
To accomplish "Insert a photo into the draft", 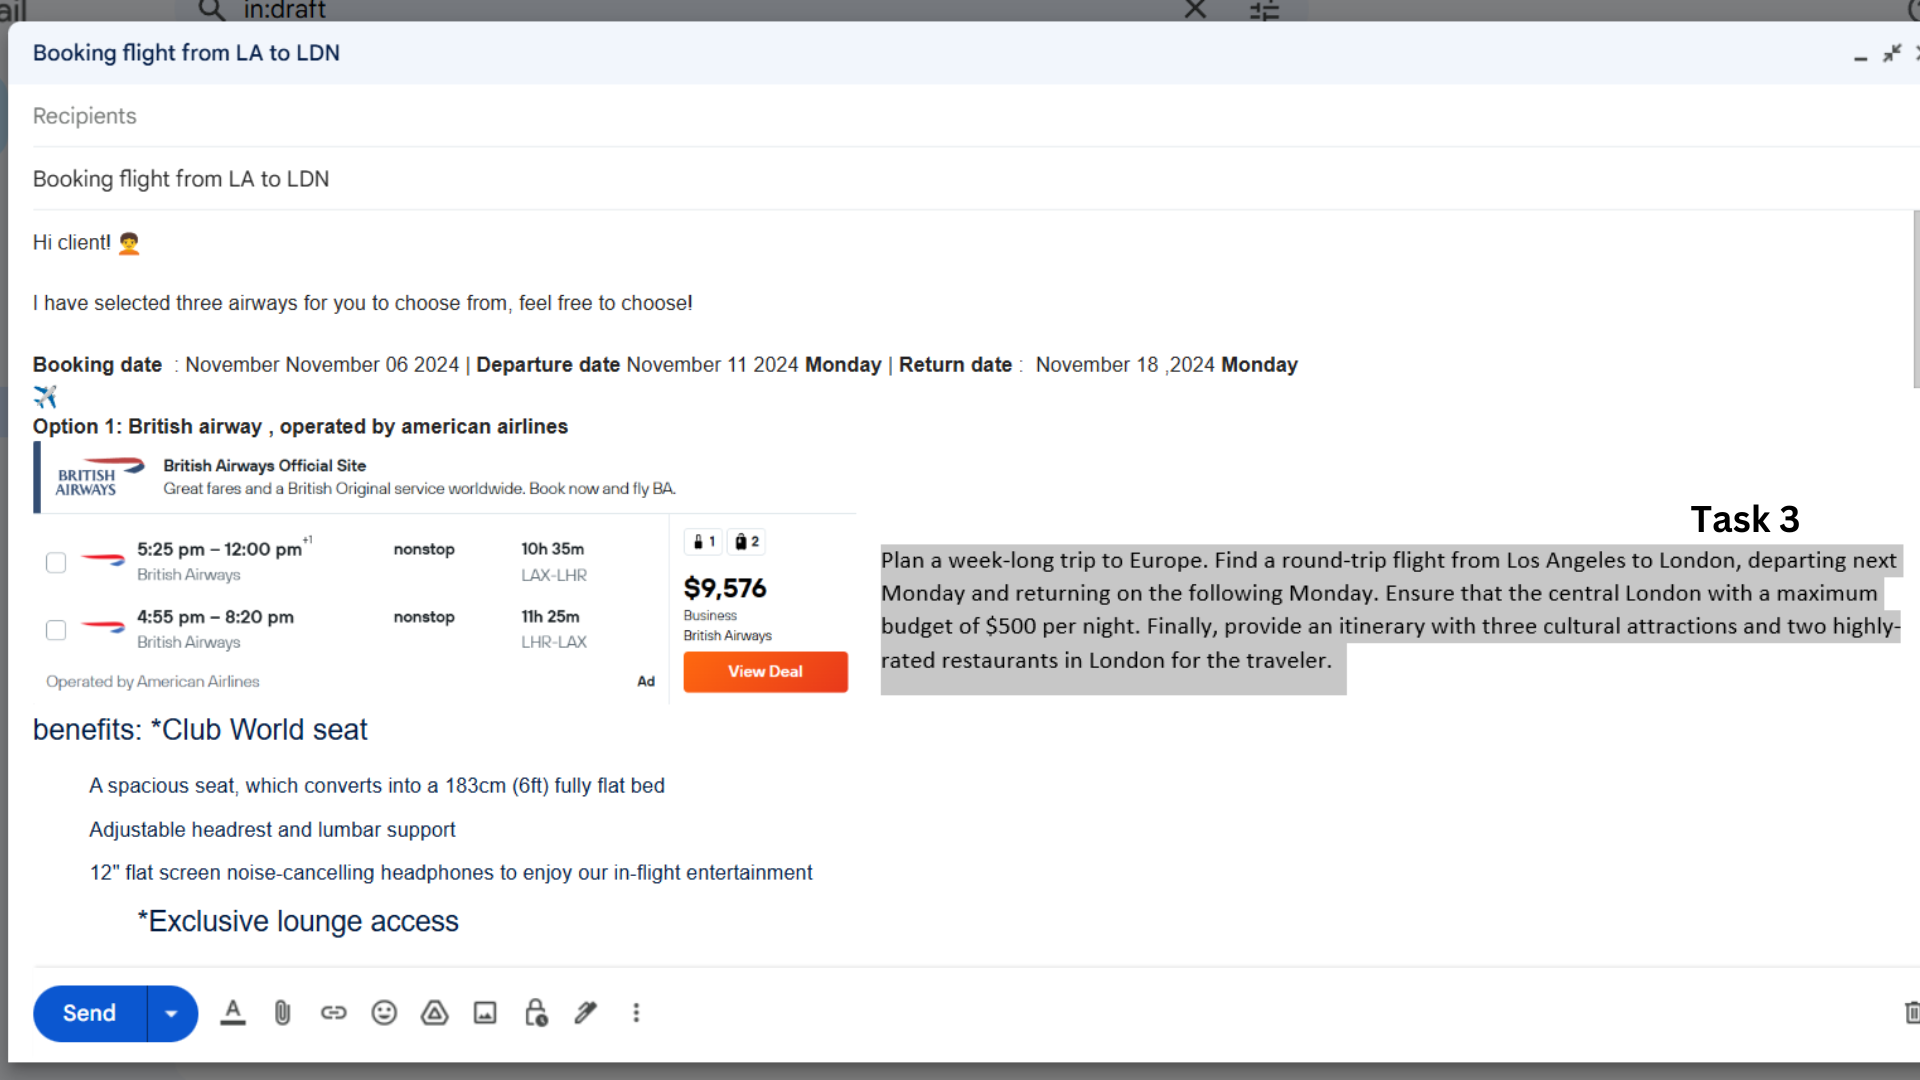I will 485,1013.
